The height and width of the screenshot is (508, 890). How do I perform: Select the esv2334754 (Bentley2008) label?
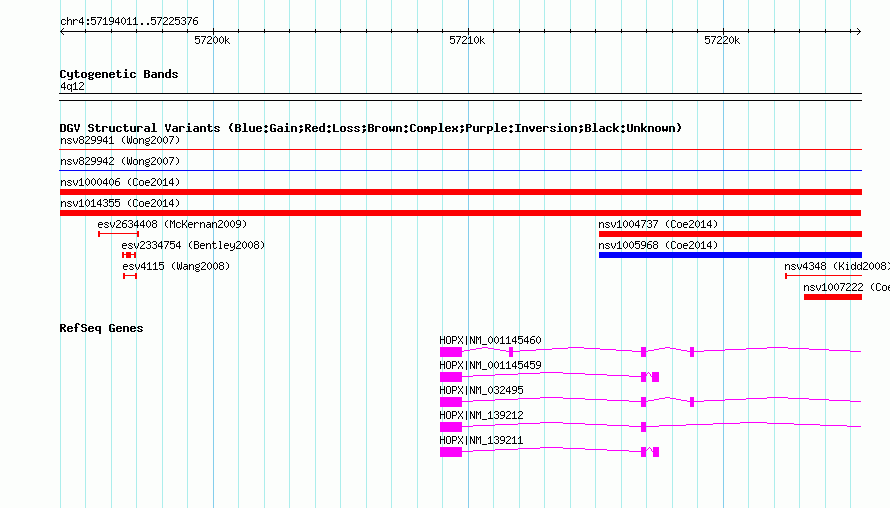pyautogui.click(x=193, y=245)
